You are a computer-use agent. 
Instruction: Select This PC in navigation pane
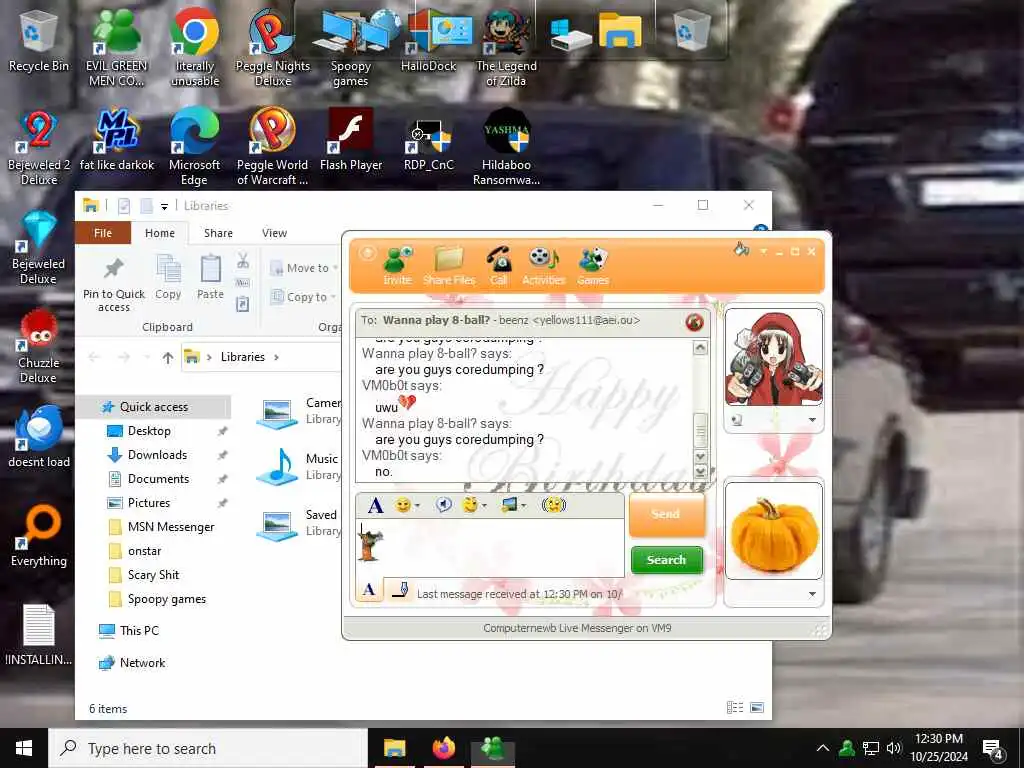pos(139,631)
